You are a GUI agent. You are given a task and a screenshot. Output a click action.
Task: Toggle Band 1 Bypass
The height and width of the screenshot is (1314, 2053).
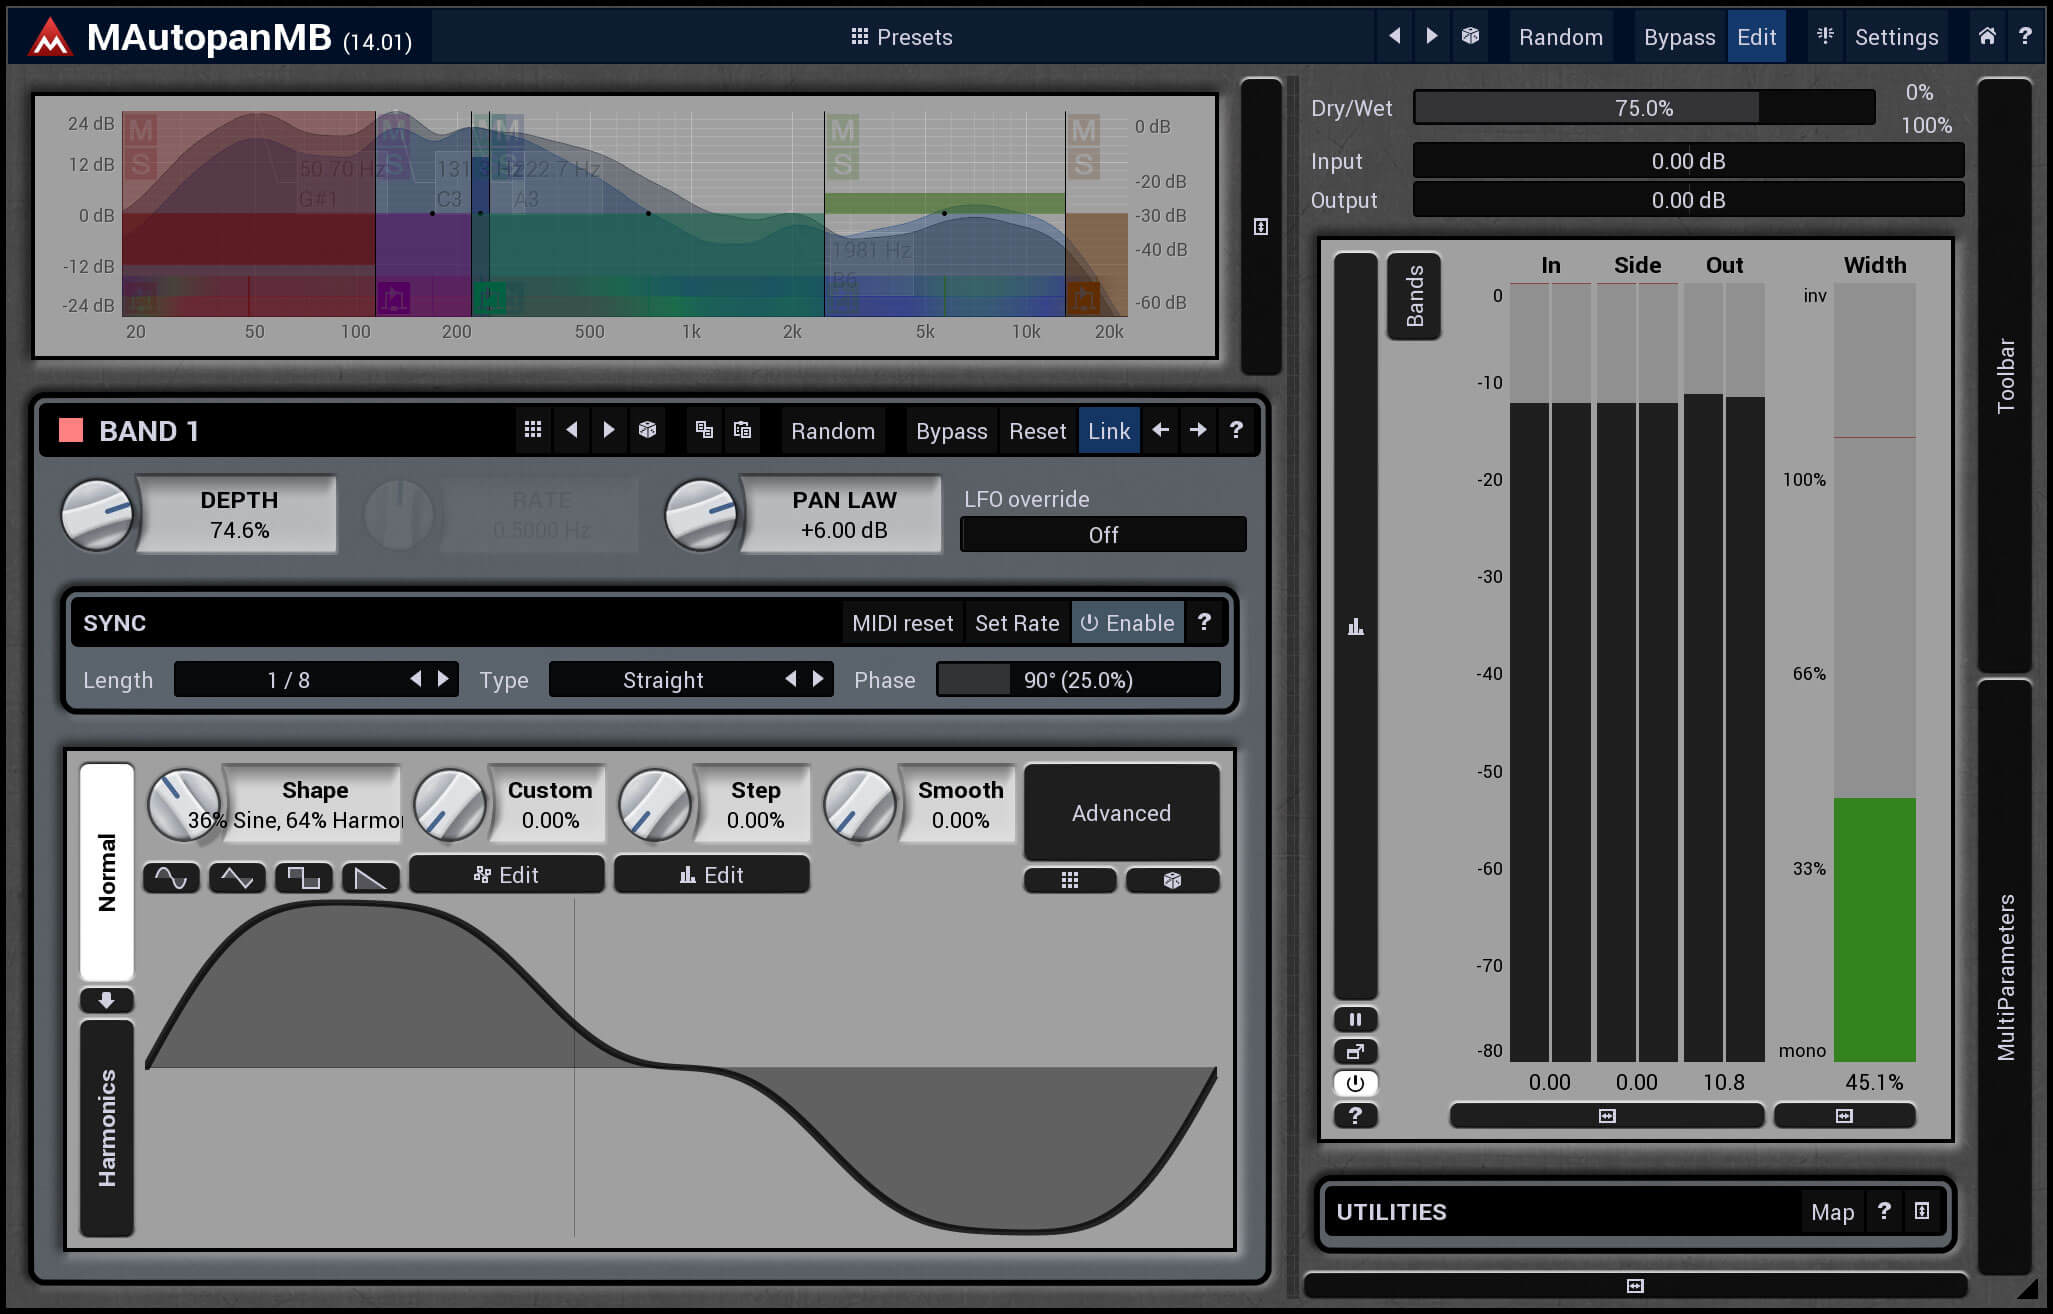[951, 431]
